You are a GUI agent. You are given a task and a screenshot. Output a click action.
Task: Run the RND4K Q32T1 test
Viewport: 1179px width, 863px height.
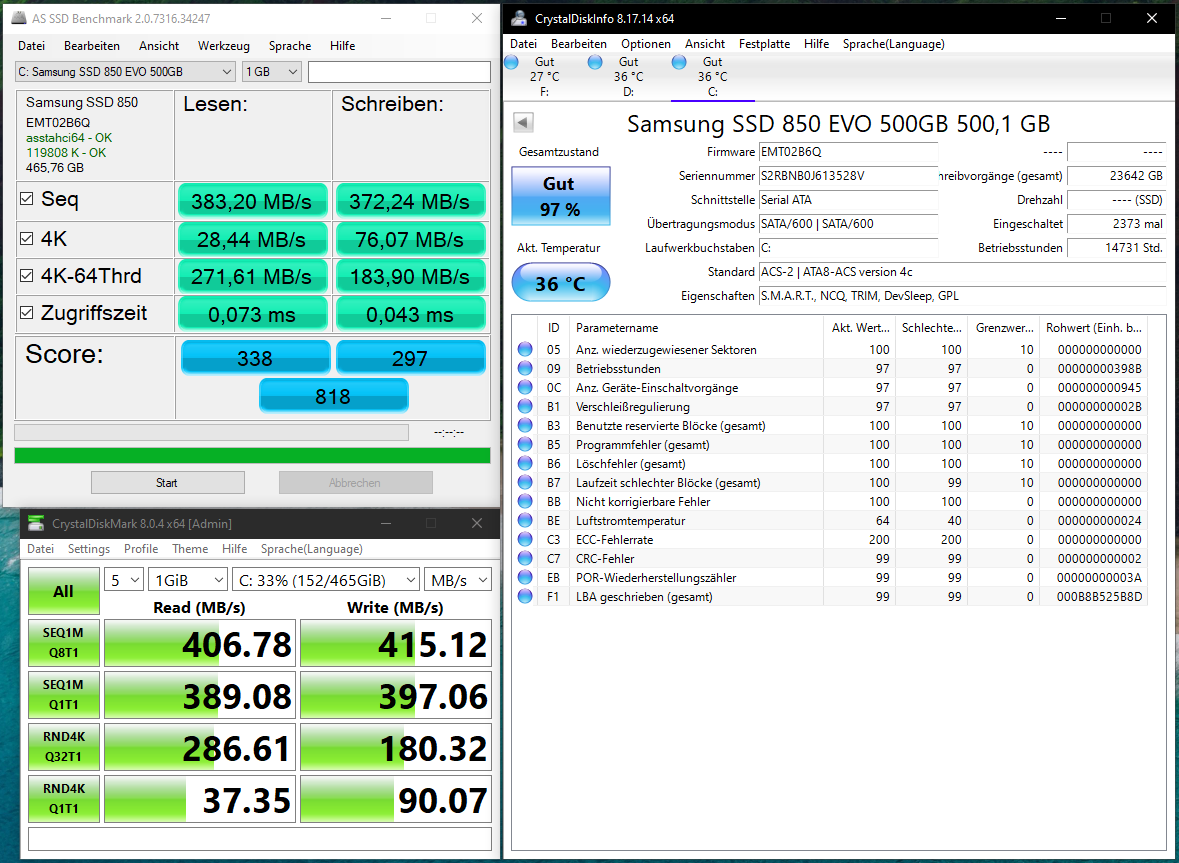(x=64, y=746)
